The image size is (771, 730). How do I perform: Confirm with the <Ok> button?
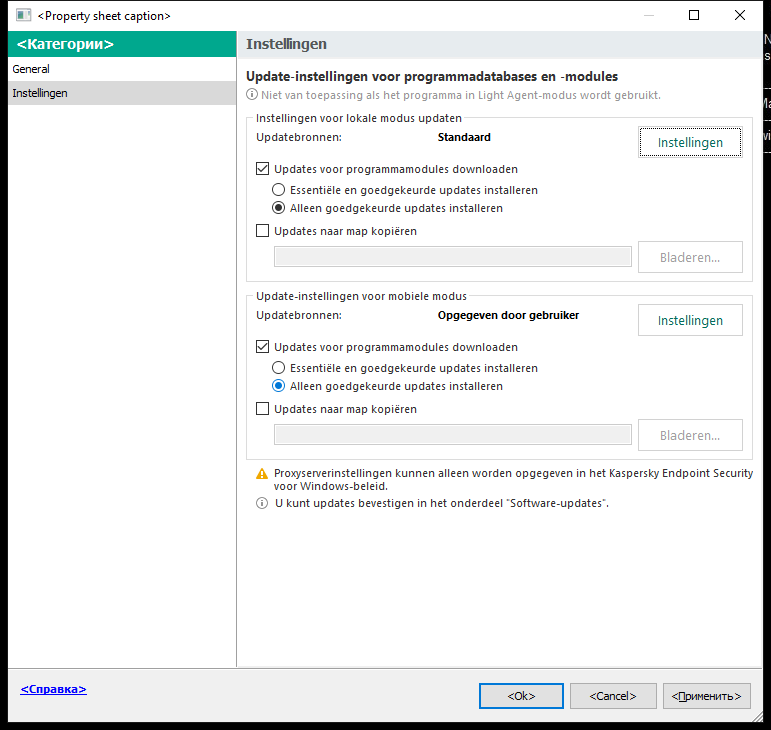521,696
